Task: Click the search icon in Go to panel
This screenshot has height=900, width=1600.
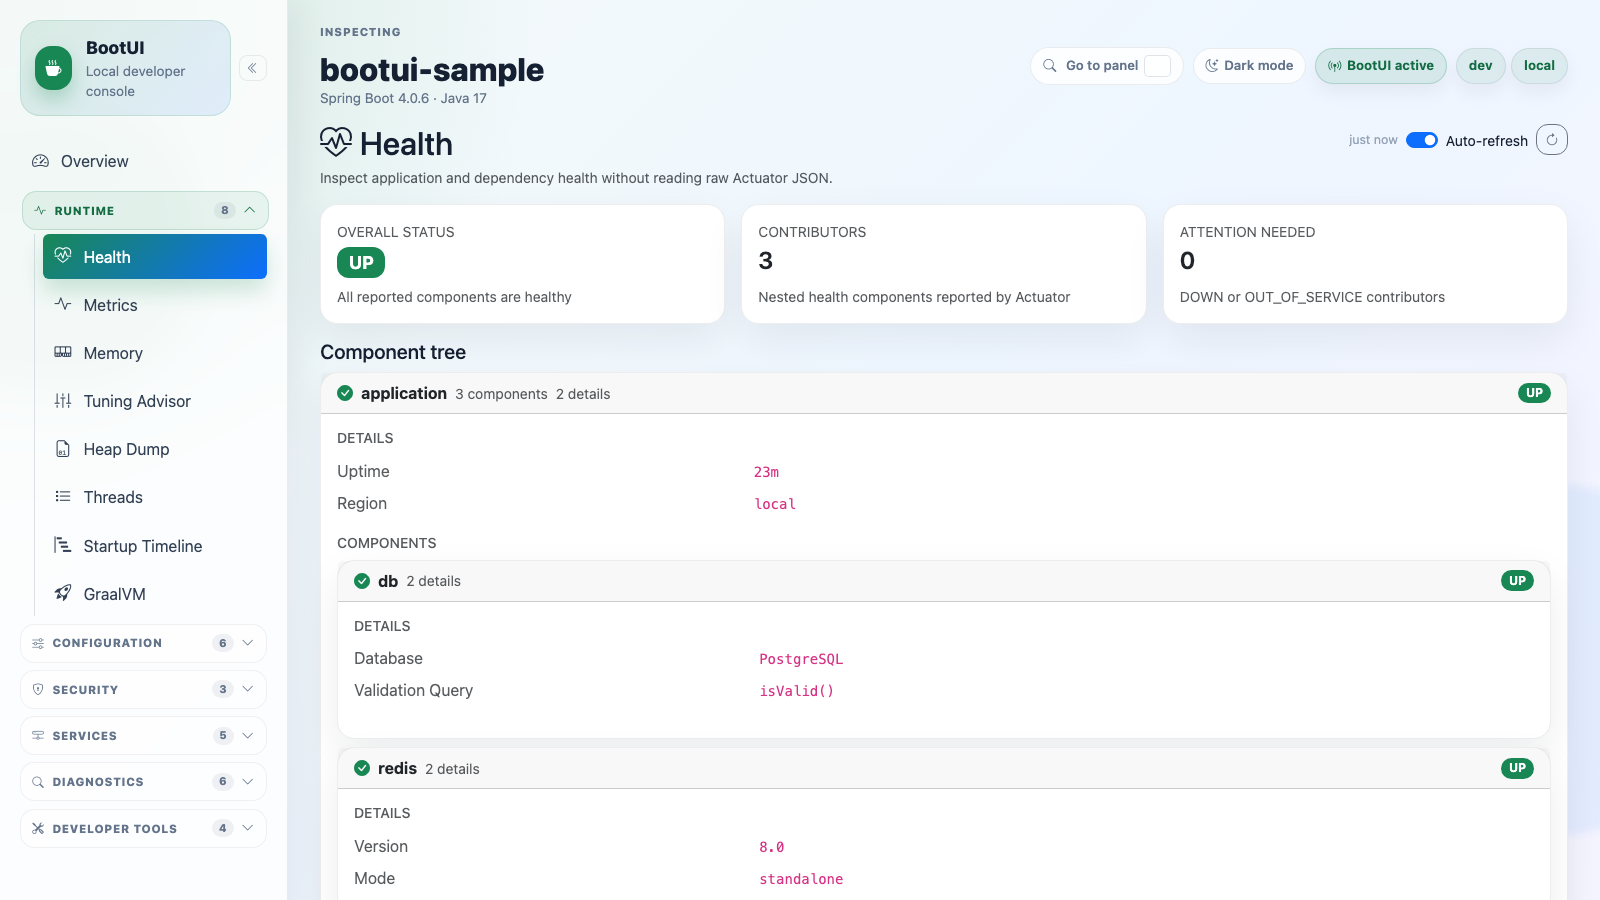Action: (1050, 65)
